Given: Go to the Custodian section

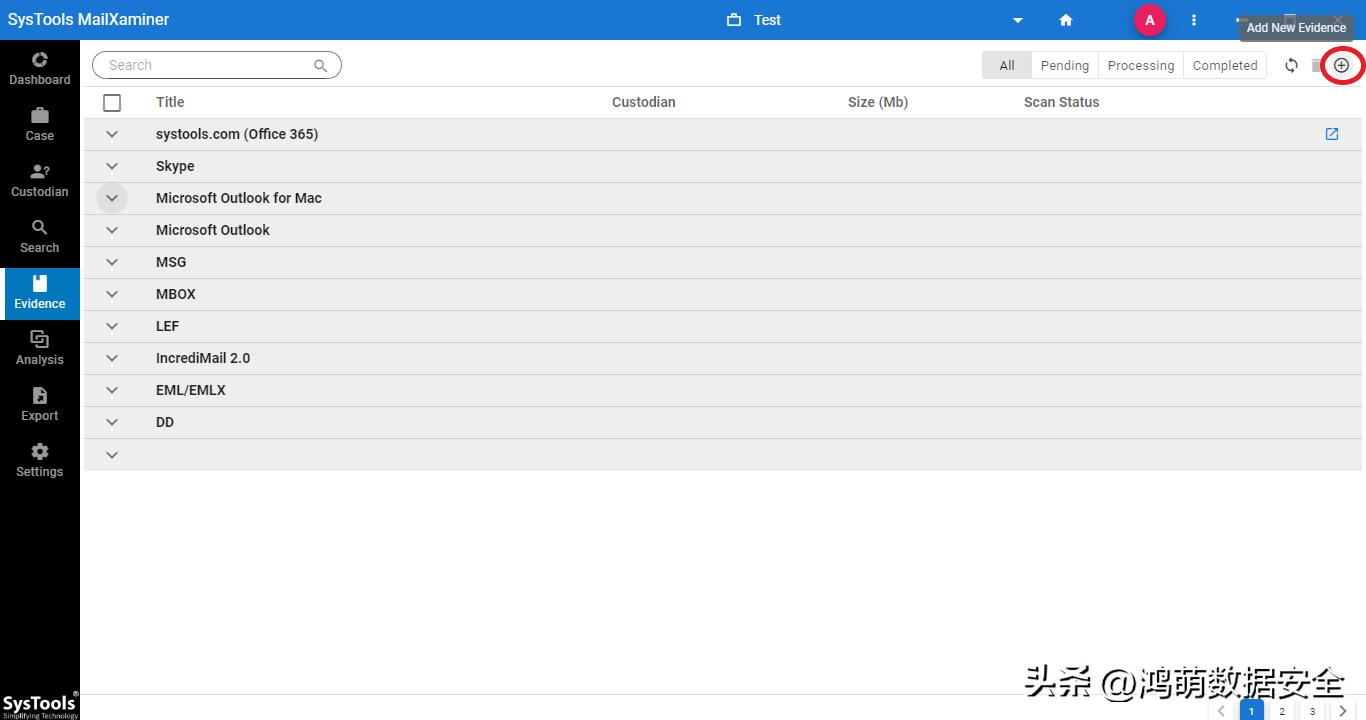Looking at the screenshot, I should [x=40, y=180].
